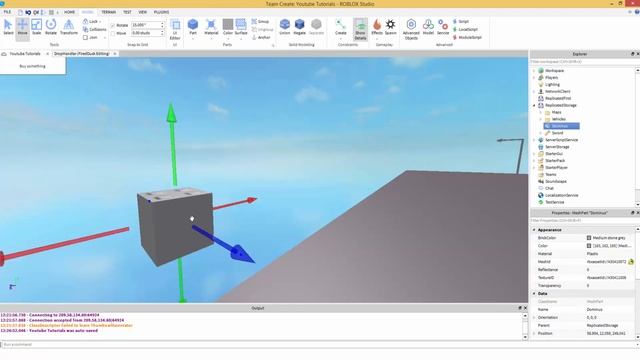This screenshot has height=360, width=640.
Task: Open the Surface tool
Action: click(241, 27)
